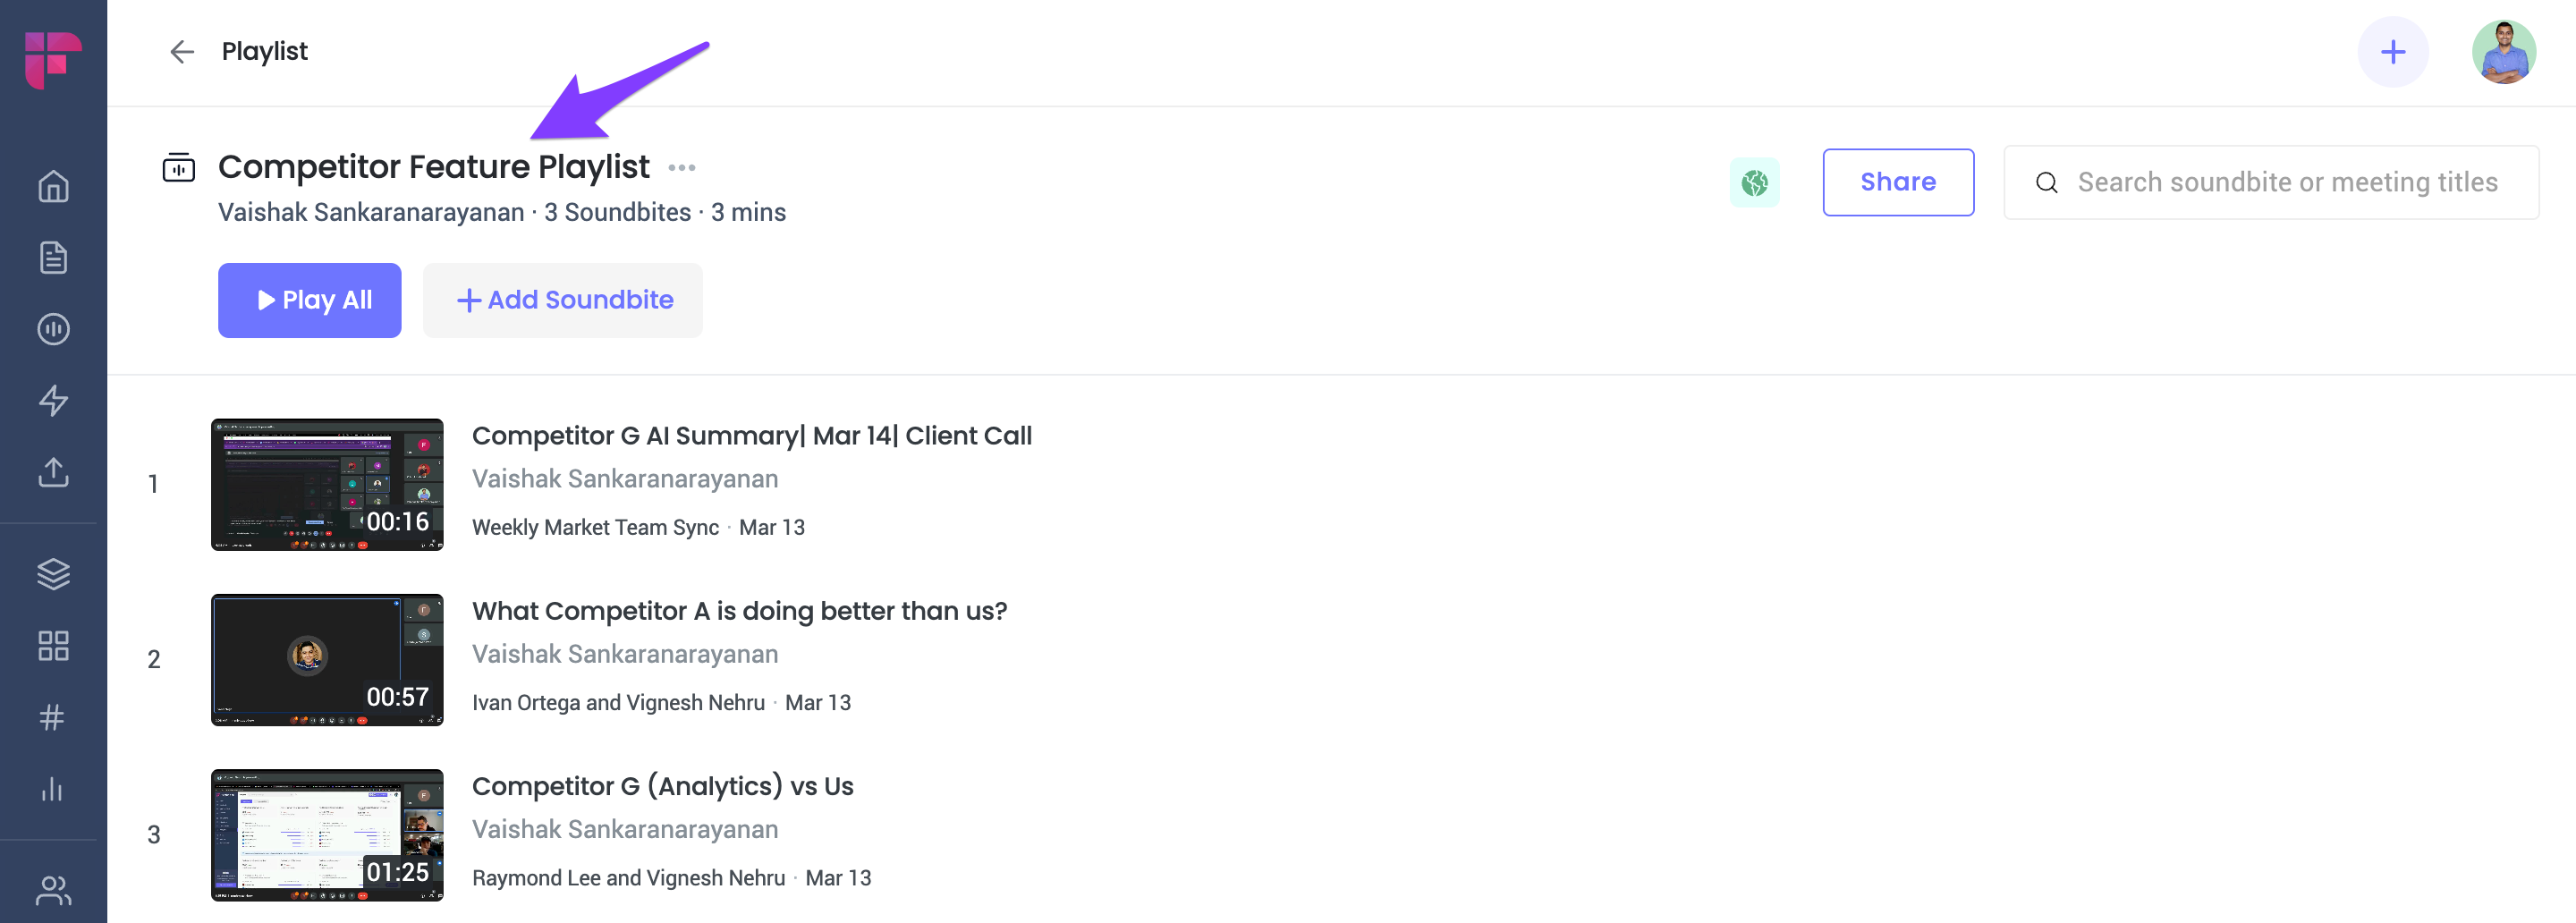Click the plus create button at top right
The width and height of the screenshot is (2576, 923).
pos(2392,52)
